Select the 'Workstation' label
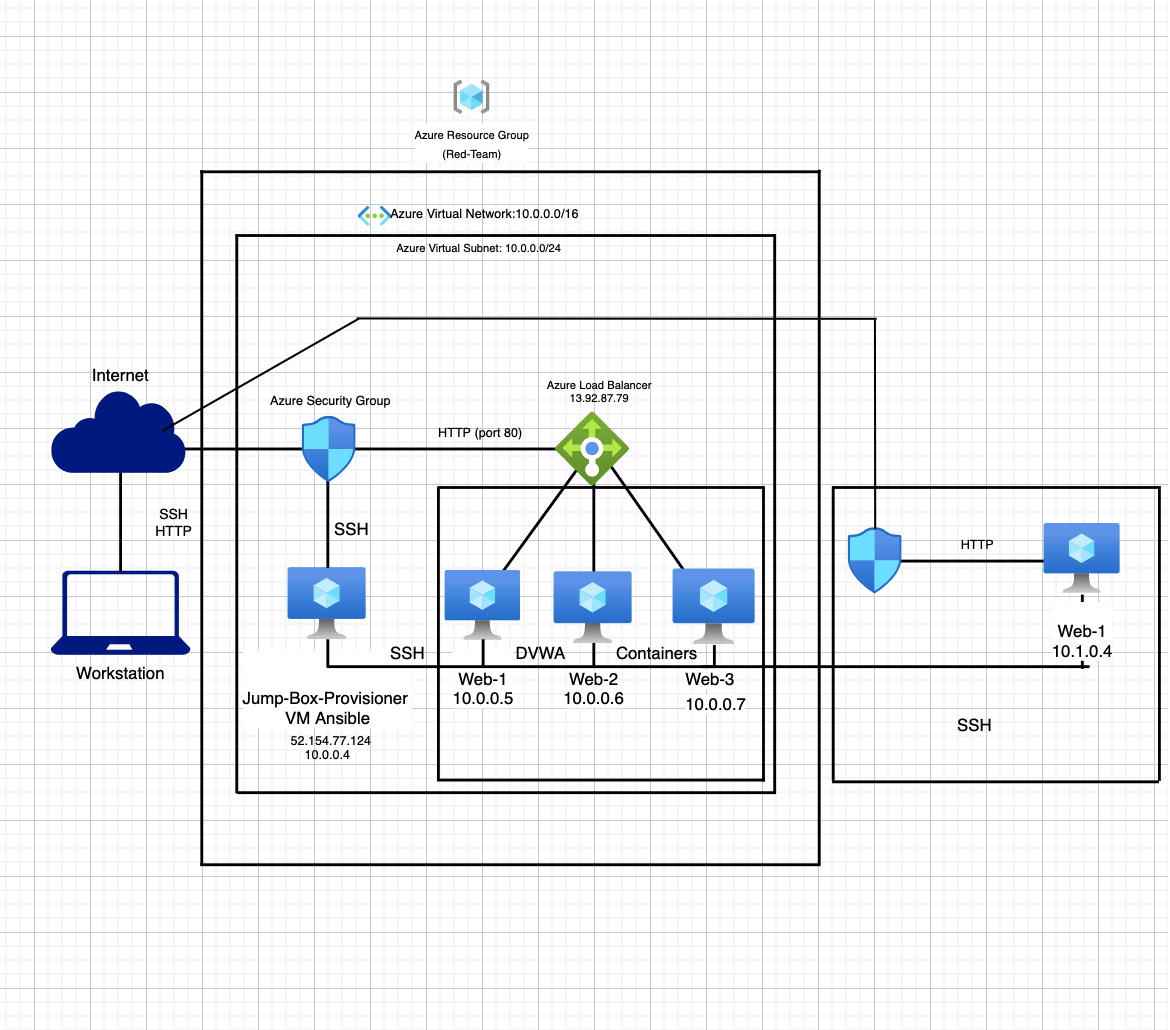This screenshot has width=1170, height=1030. coord(120,673)
